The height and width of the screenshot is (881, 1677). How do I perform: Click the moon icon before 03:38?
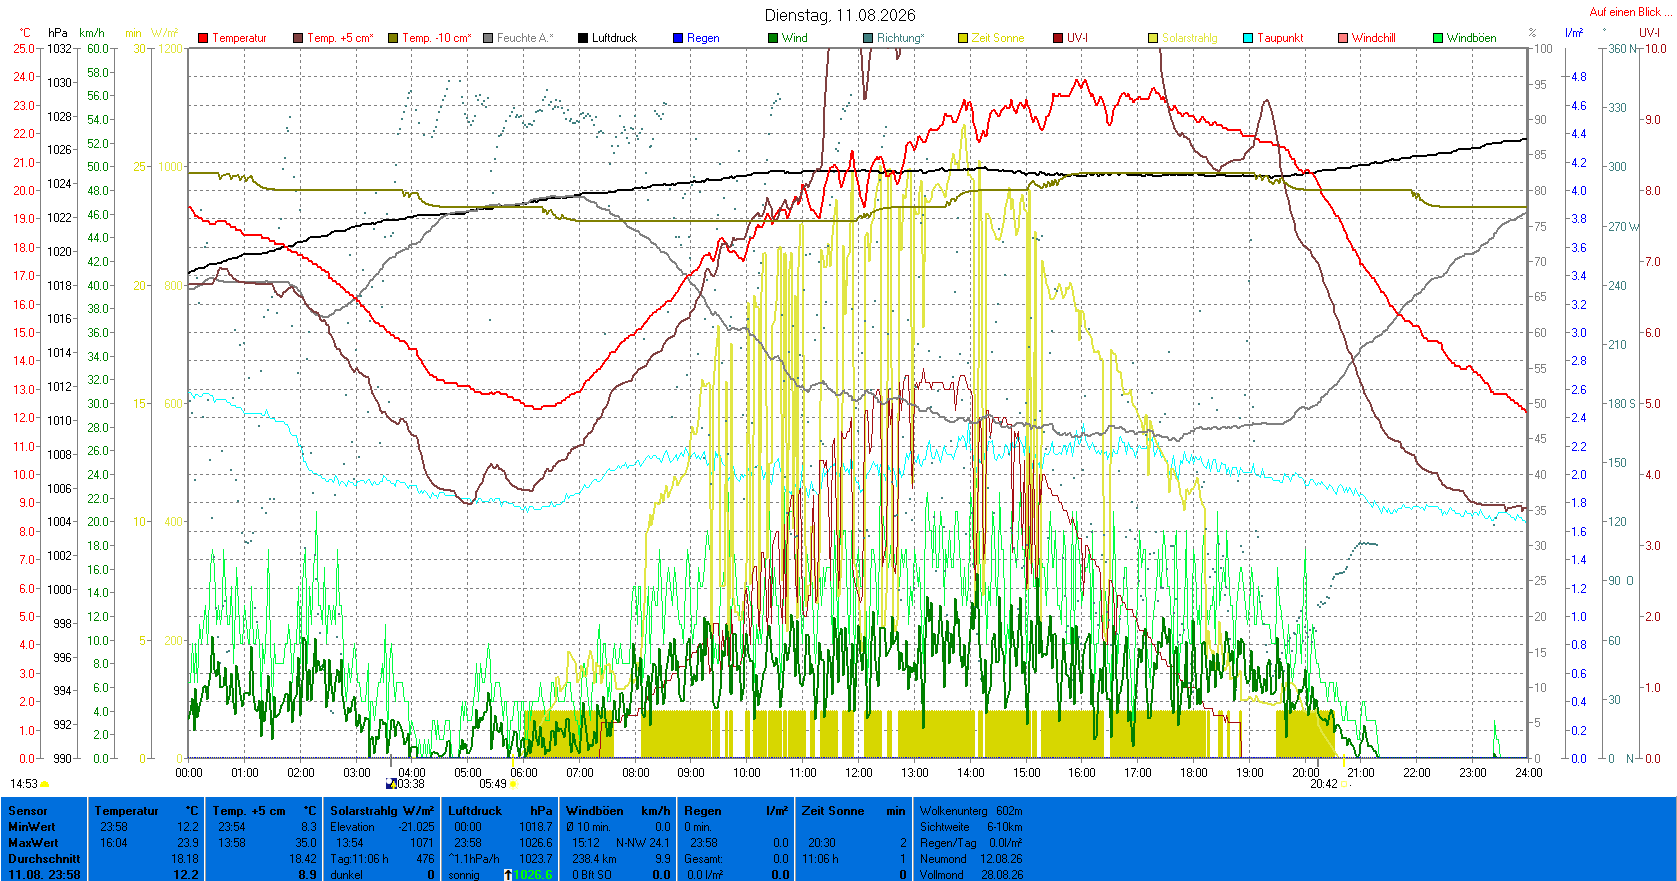coord(391,784)
